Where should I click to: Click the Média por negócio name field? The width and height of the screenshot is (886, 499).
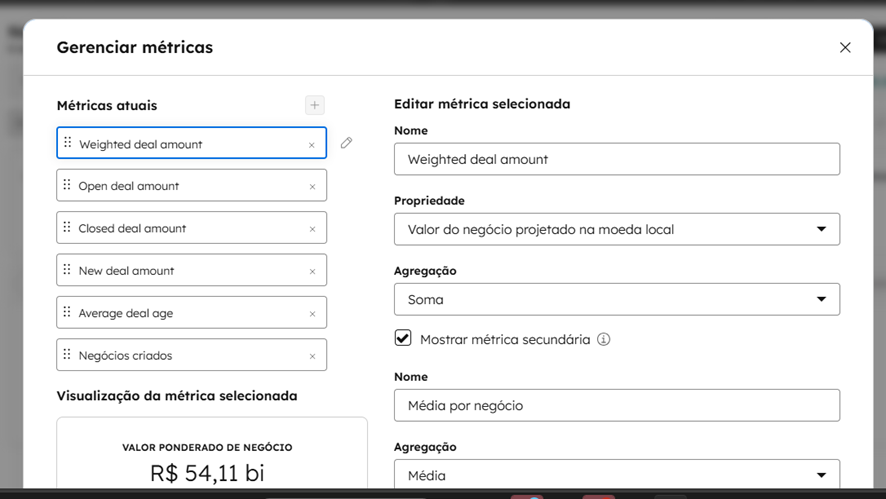(616, 405)
